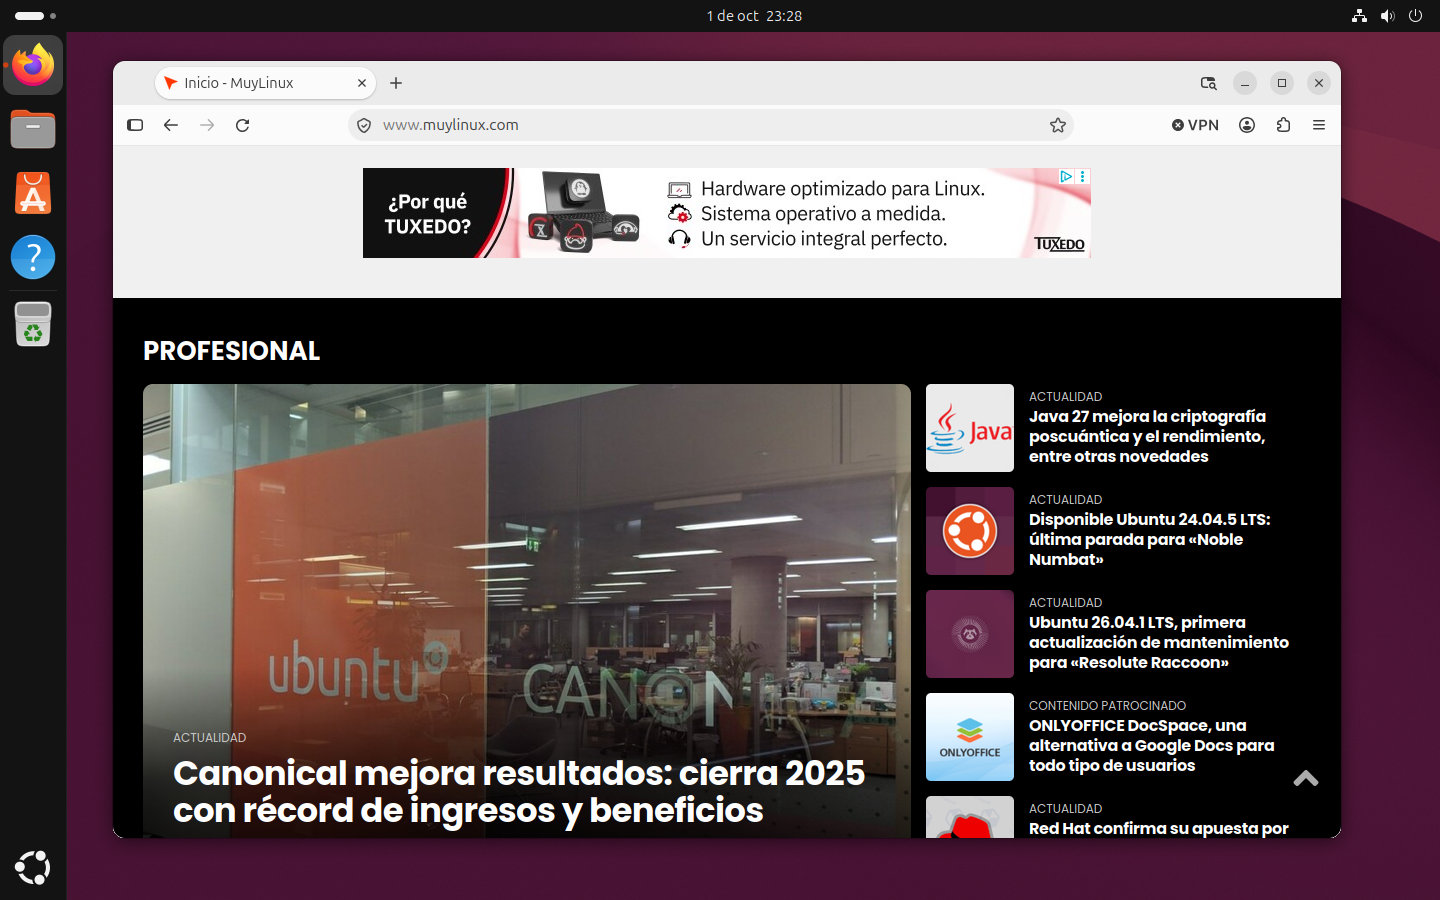
Task: Click the TUXEDO logo in the ad
Action: (x=1059, y=244)
